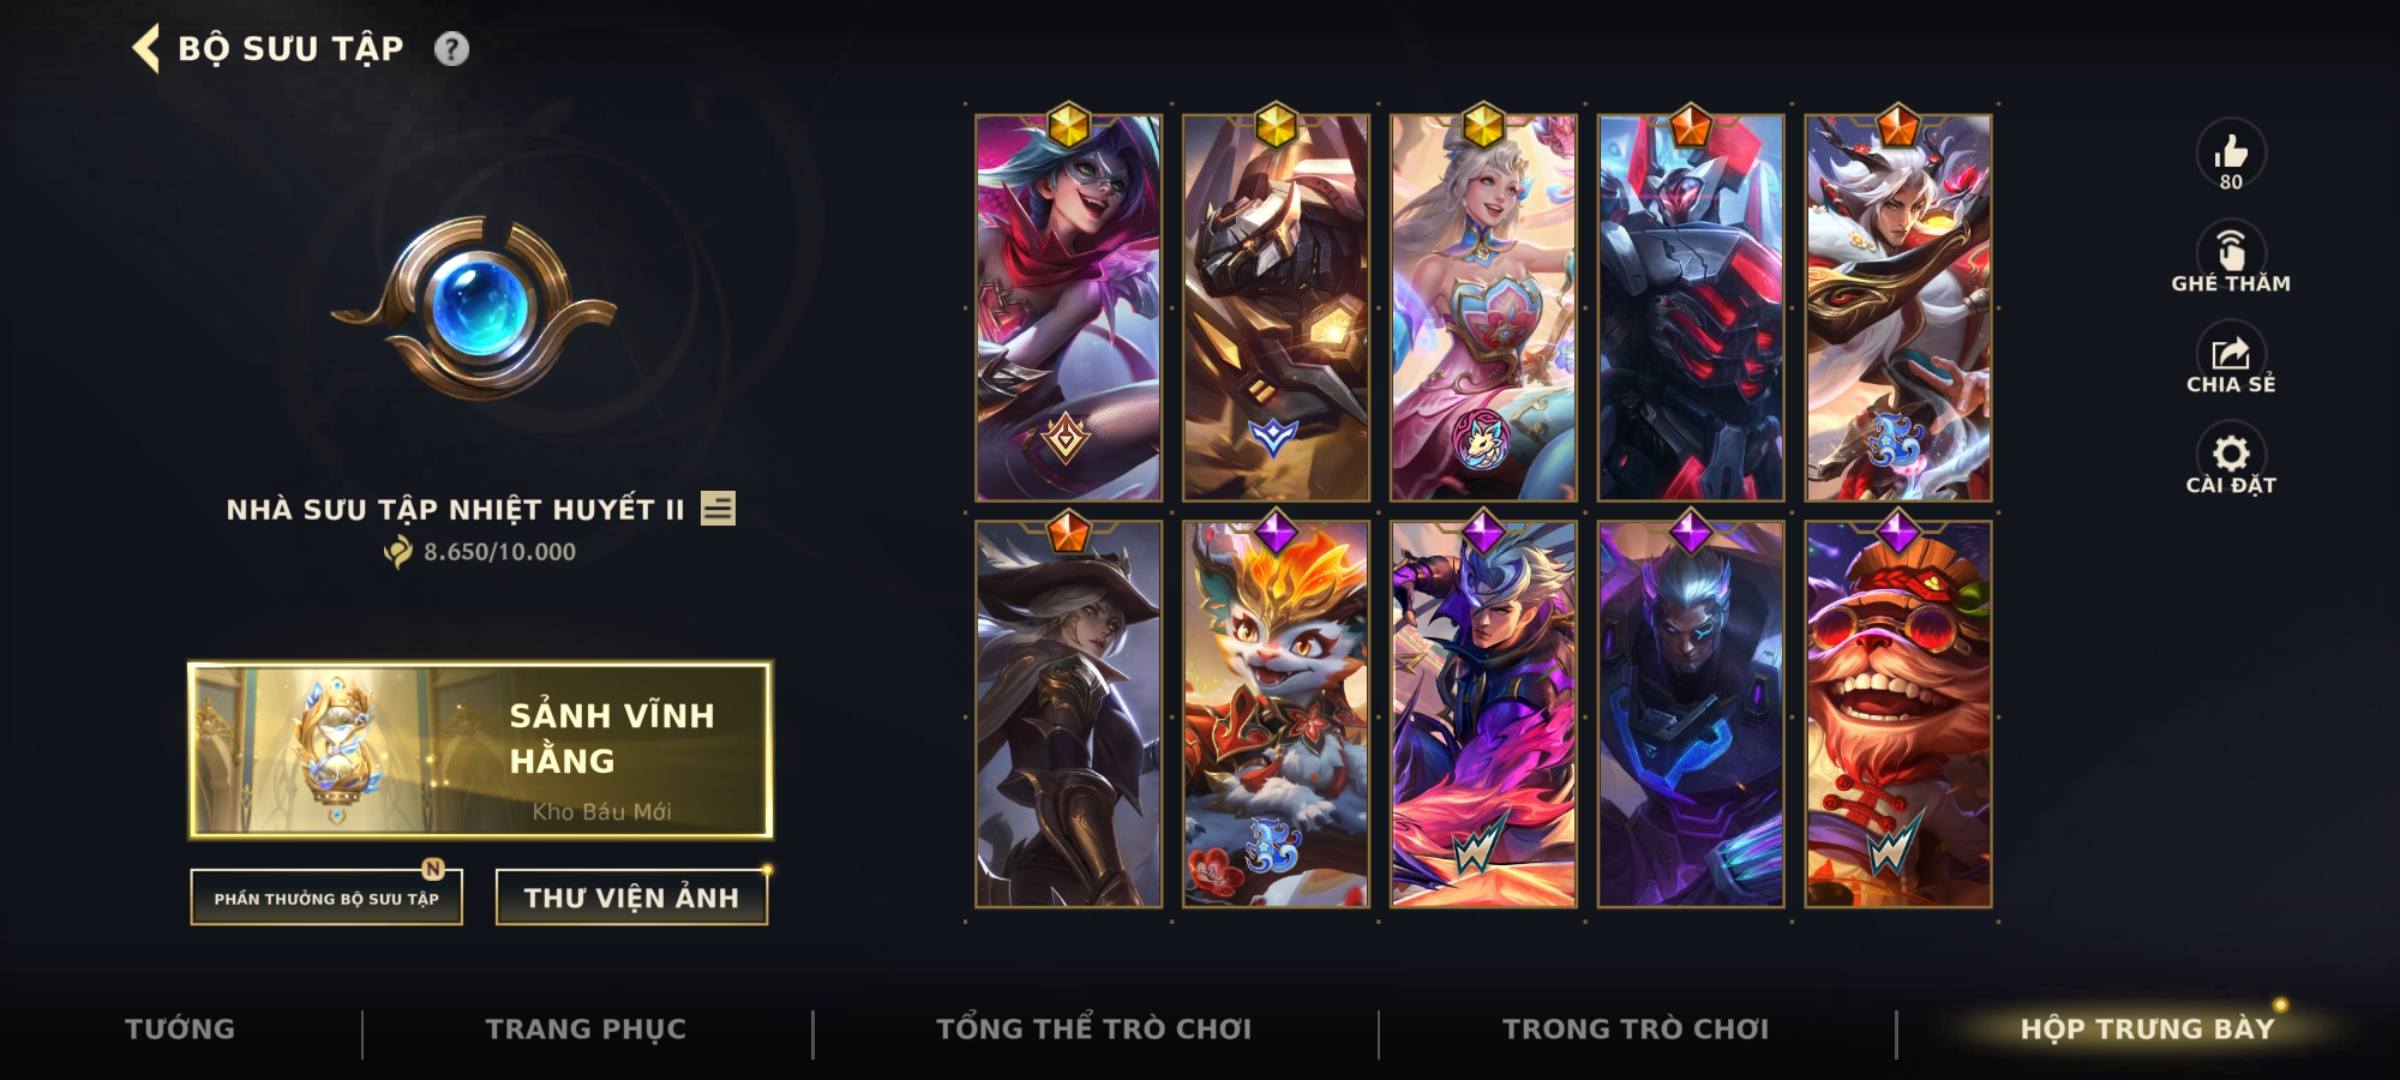Select the masked jester woman skin card

pyautogui.click(x=1068, y=307)
